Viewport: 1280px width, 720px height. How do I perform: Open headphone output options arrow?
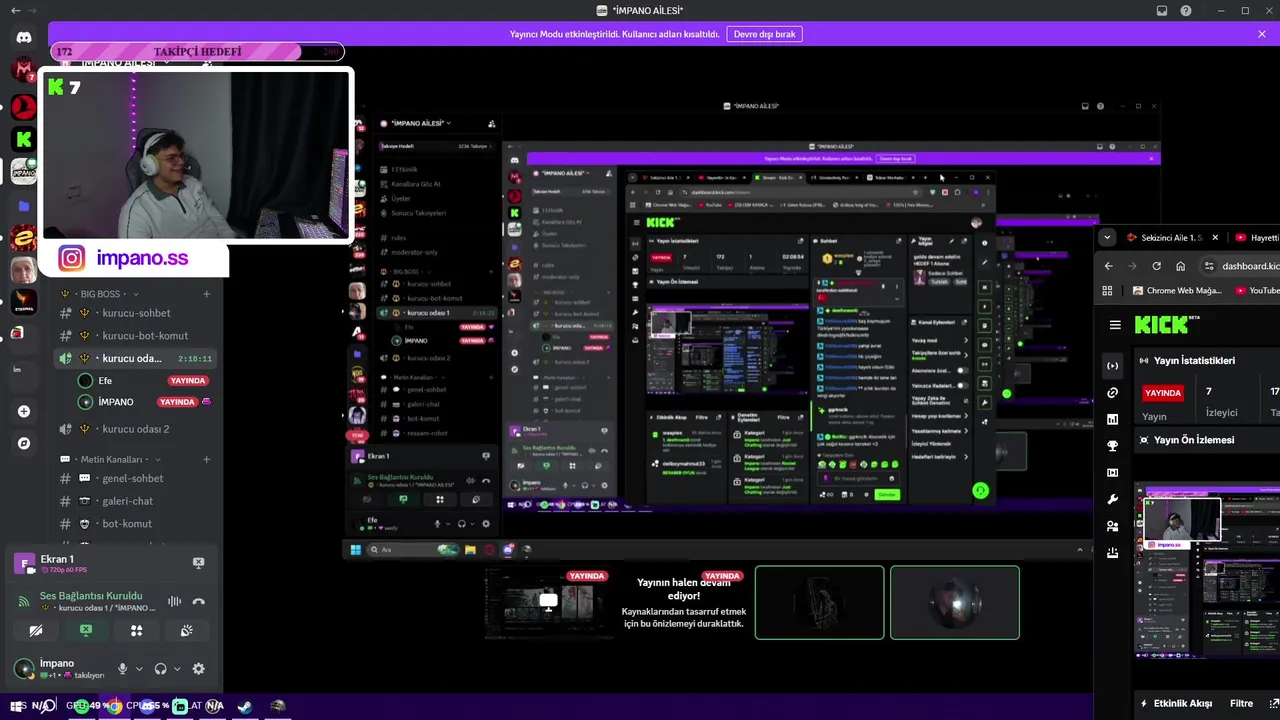click(177, 669)
